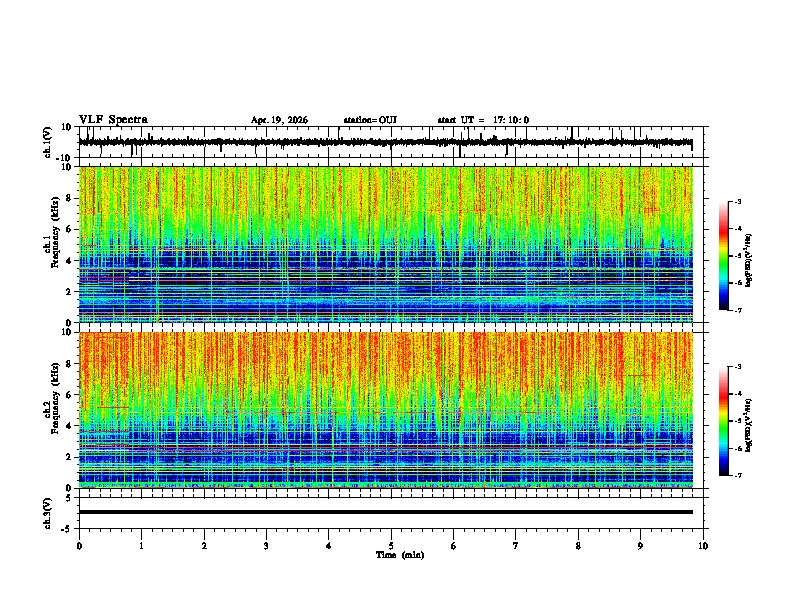Click the 0 minute tick on time axis
The height and width of the screenshot is (612, 792).
pos(79,545)
